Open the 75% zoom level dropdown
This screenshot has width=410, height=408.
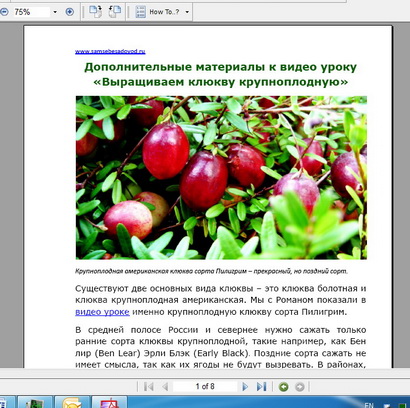[x=55, y=12]
